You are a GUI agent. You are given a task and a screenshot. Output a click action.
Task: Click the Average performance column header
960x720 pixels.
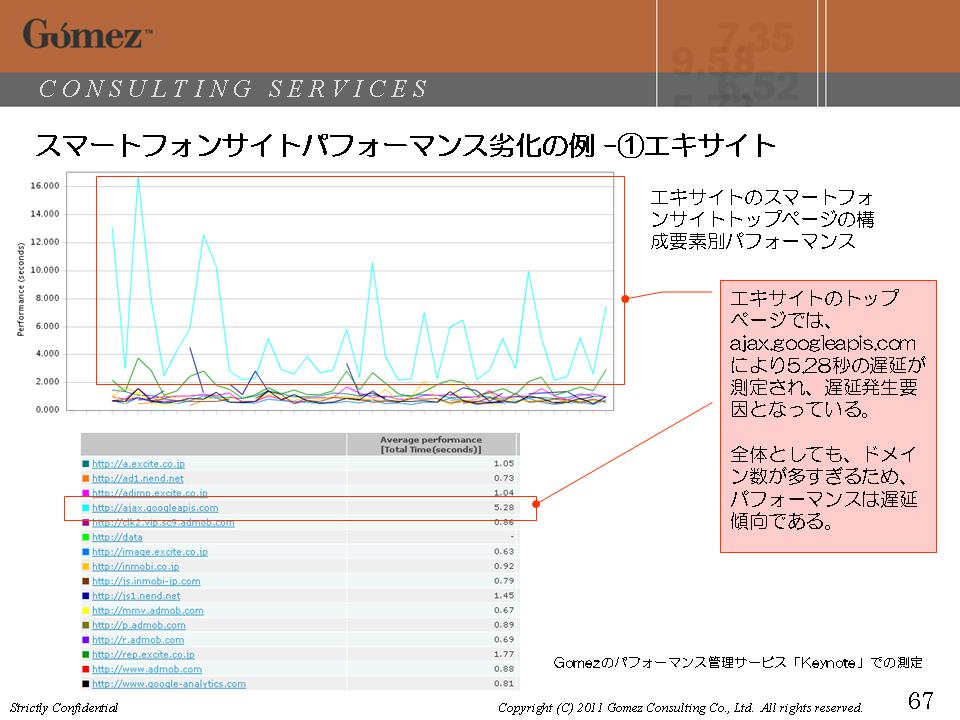tap(431, 444)
